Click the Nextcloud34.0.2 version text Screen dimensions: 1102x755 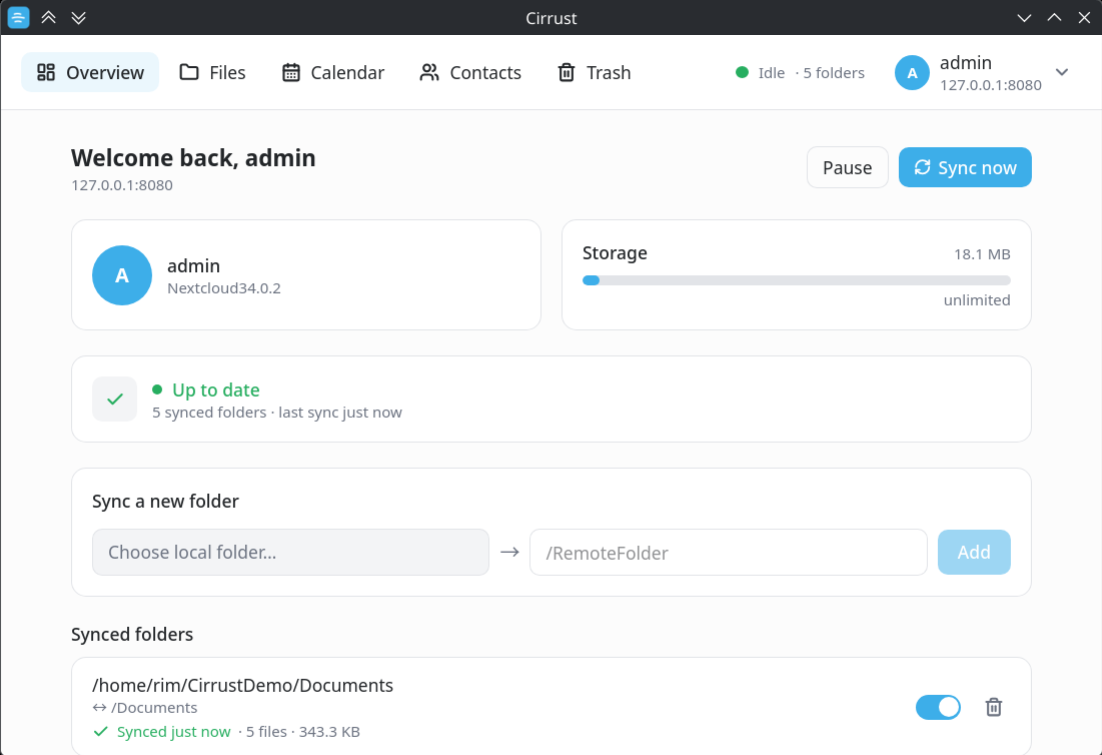223,288
